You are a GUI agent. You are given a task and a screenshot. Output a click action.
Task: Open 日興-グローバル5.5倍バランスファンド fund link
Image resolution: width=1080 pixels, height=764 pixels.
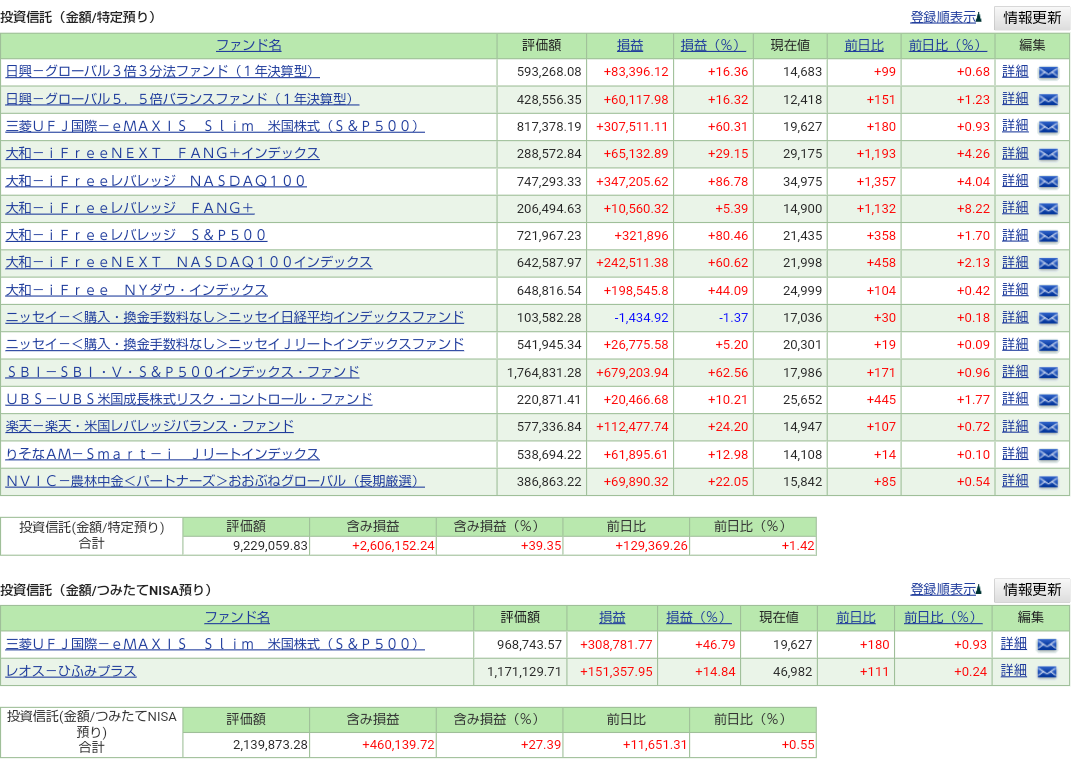tap(183, 99)
